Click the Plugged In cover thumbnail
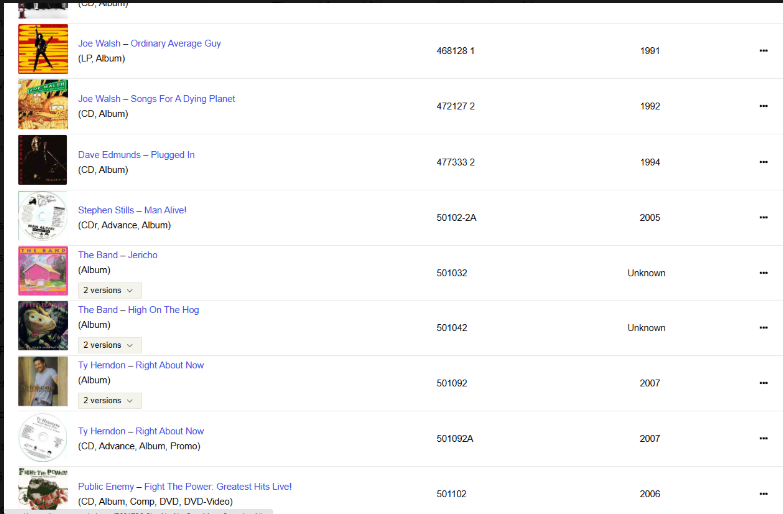Image resolution: width=783 pixels, height=514 pixels. (43, 160)
